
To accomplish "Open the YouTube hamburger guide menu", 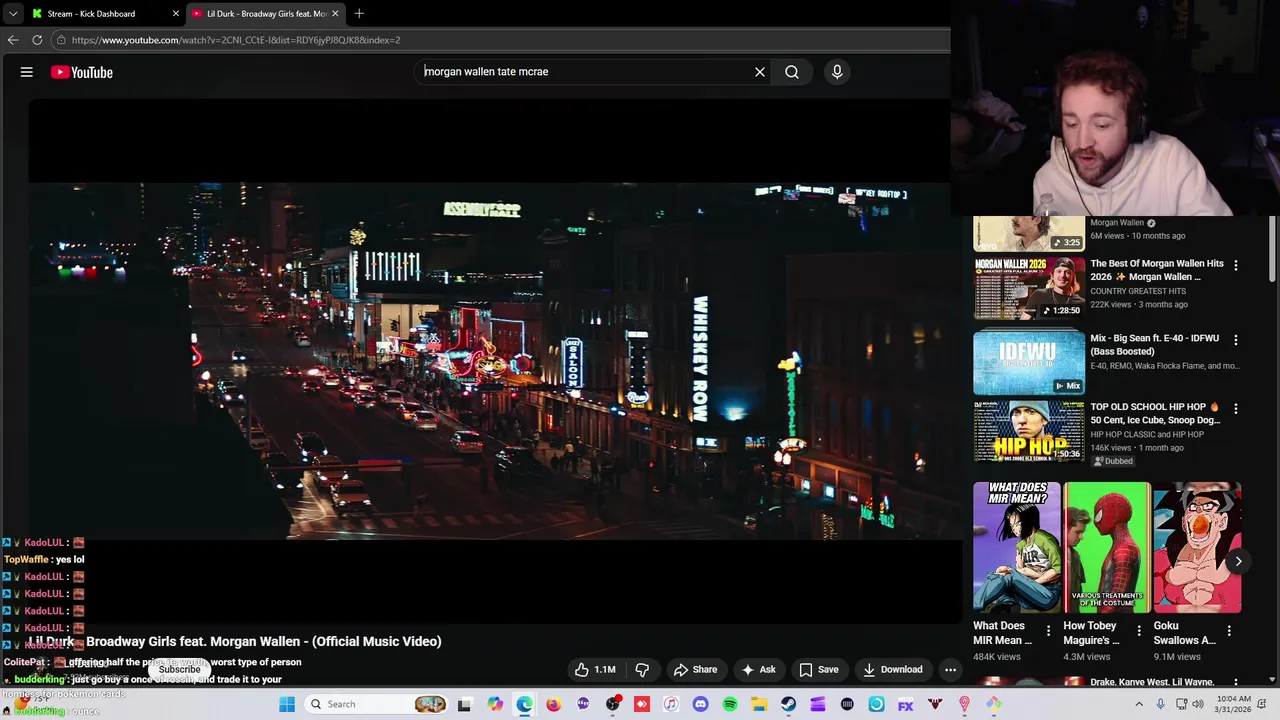I will 27,72.
